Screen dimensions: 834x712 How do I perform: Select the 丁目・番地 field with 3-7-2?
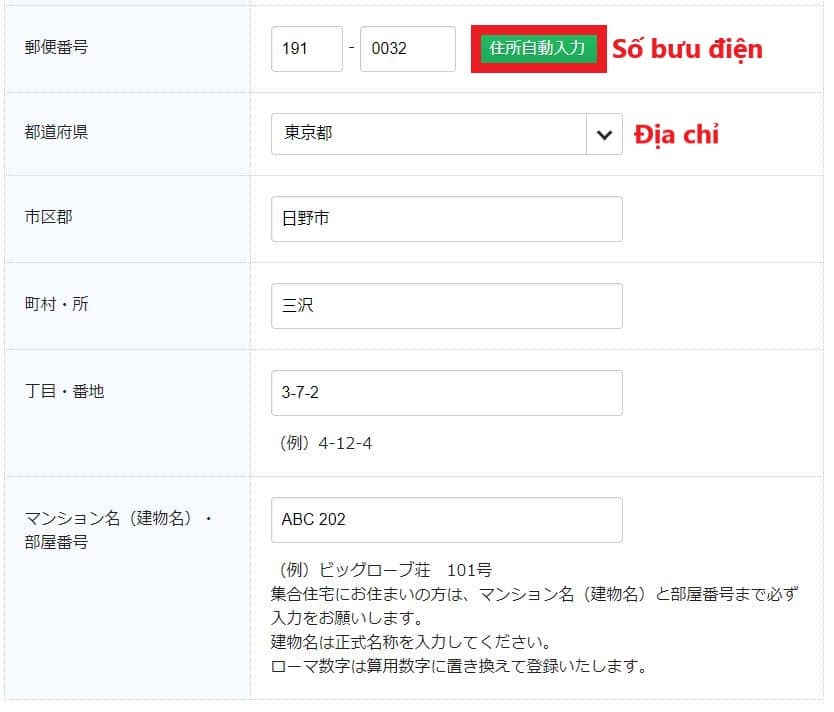tap(446, 393)
